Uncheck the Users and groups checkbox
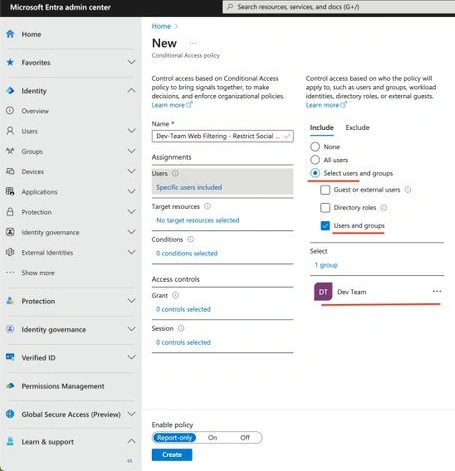The height and width of the screenshot is (471, 455). [x=325, y=226]
